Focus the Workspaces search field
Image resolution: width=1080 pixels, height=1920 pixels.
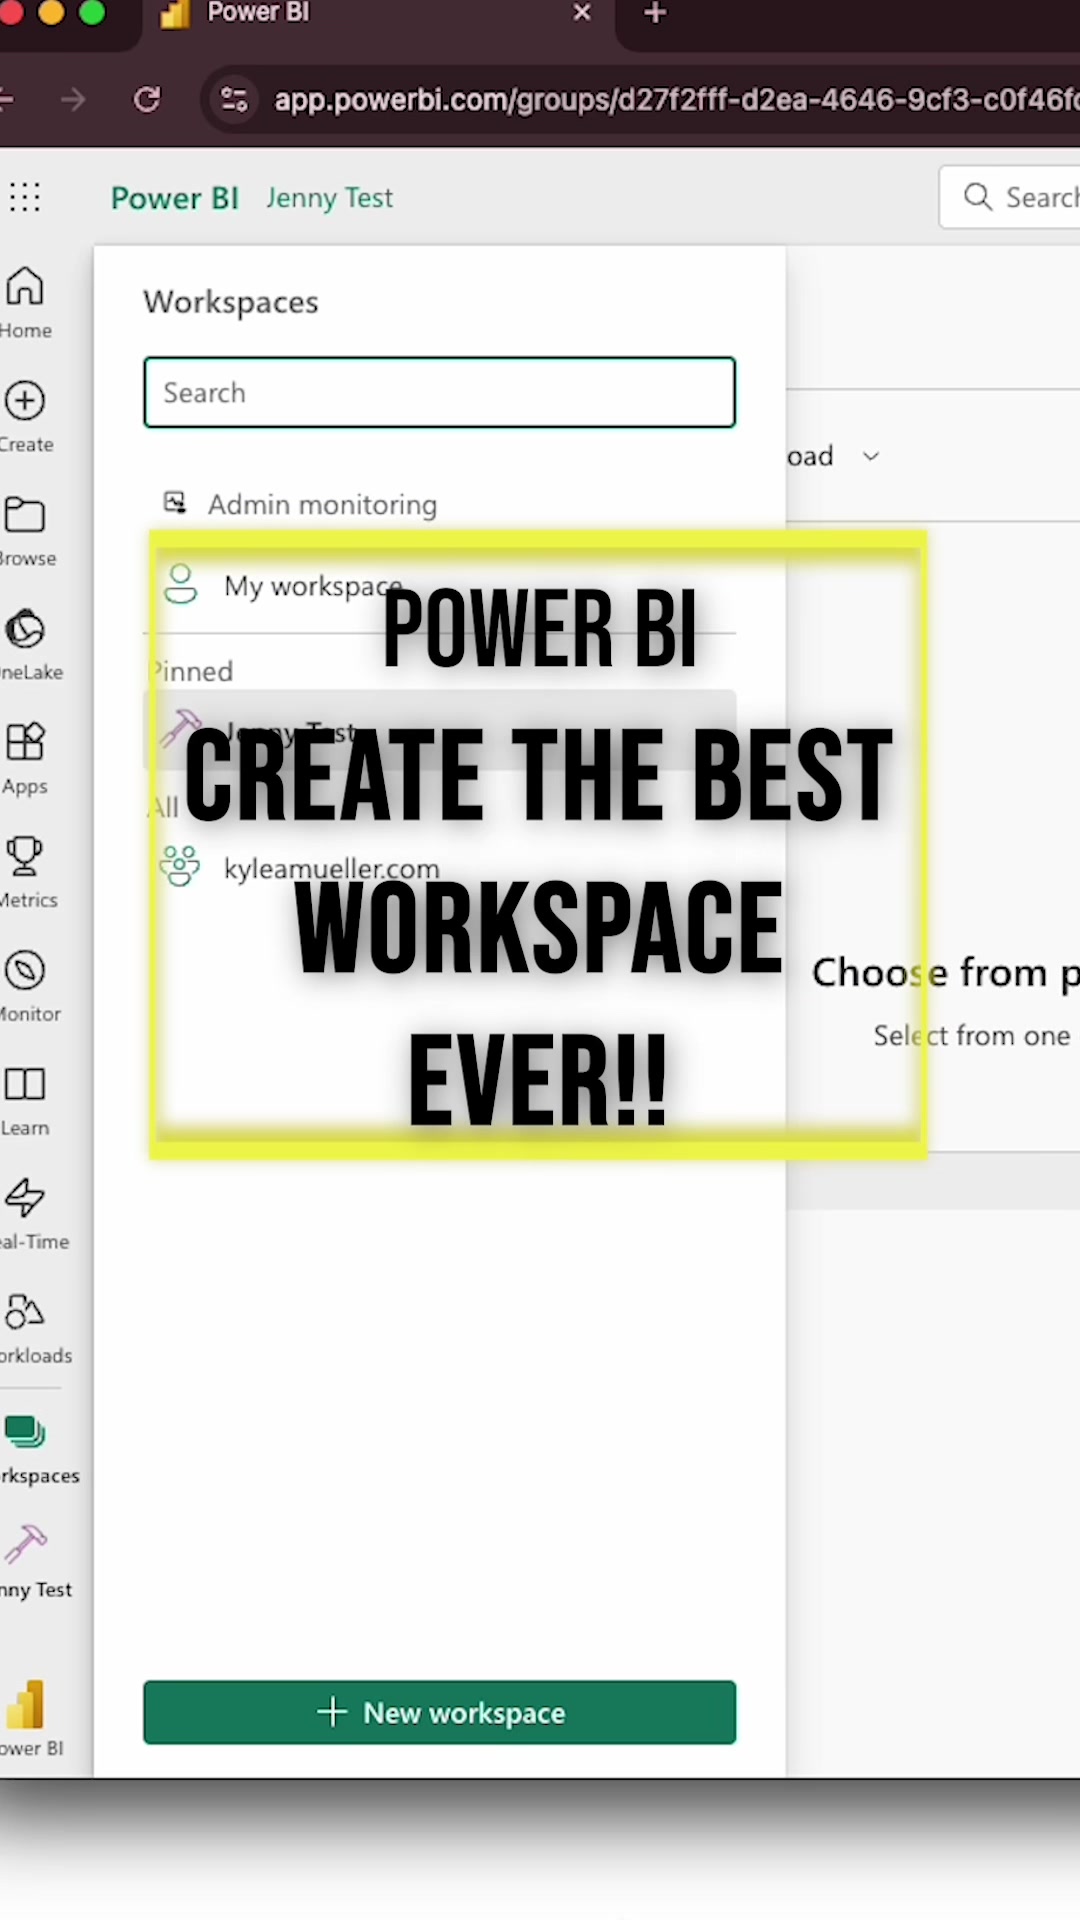[x=439, y=392]
